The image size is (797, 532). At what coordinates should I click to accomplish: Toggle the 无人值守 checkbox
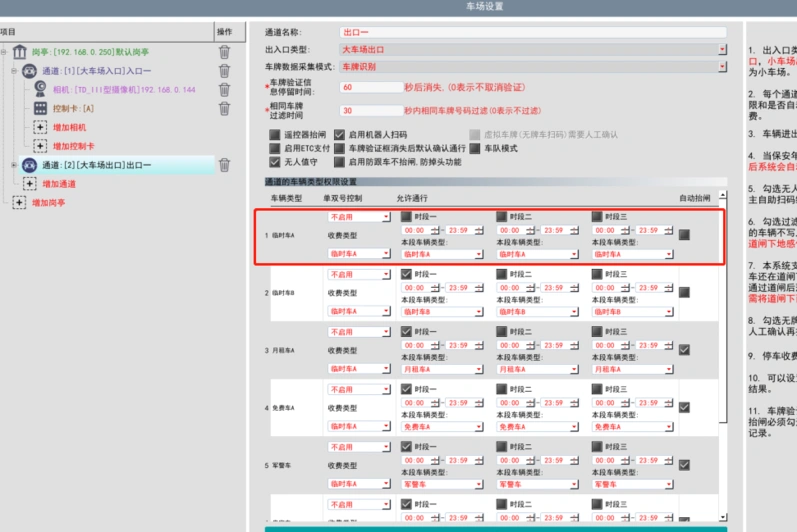(x=274, y=162)
